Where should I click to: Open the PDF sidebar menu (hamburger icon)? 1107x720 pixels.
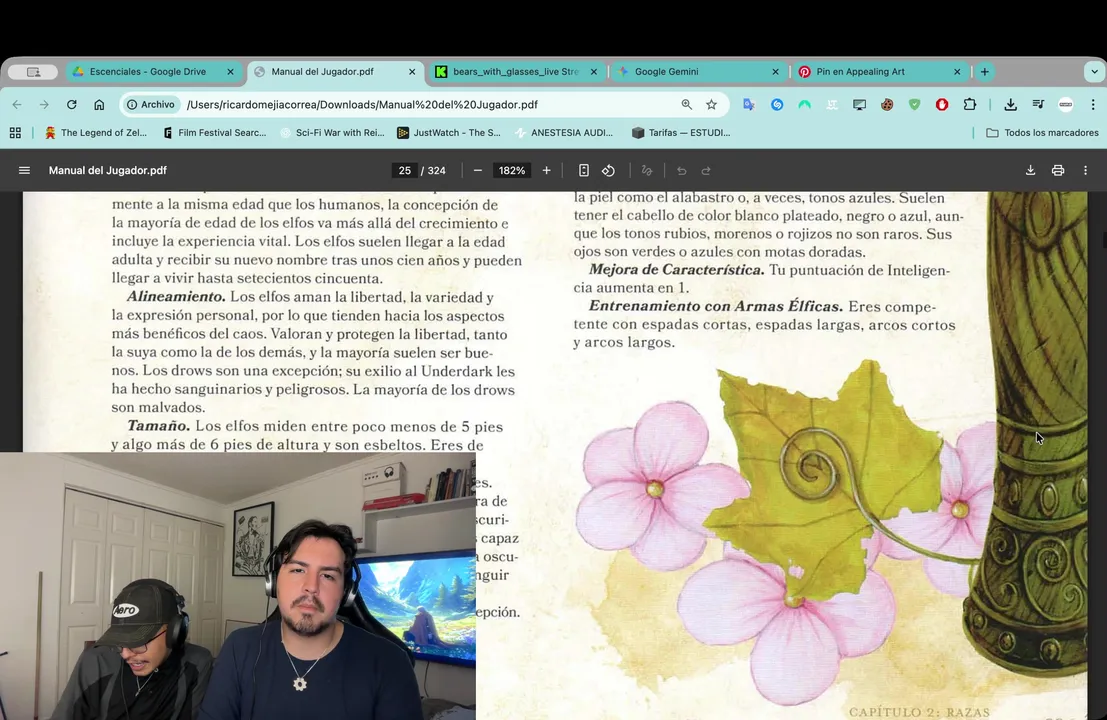click(24, 170)
